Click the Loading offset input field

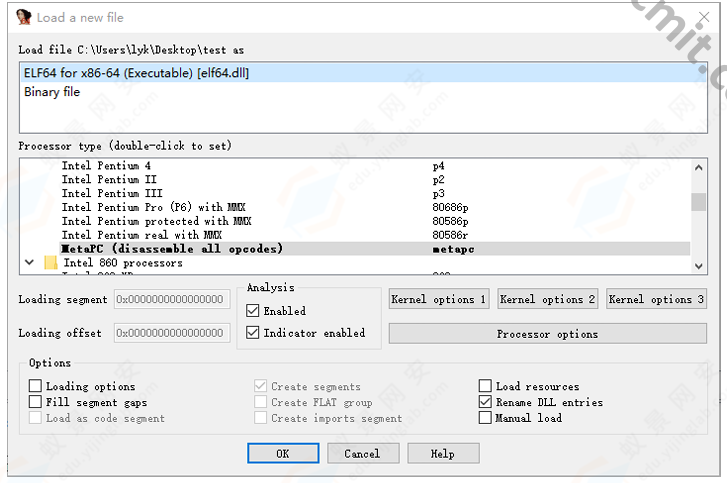172,333
